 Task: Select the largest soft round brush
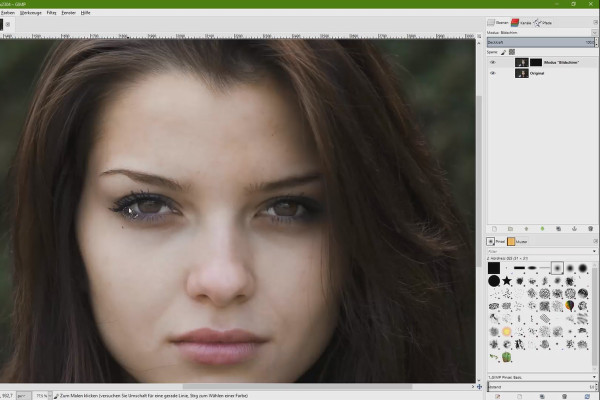pos(582,268)
